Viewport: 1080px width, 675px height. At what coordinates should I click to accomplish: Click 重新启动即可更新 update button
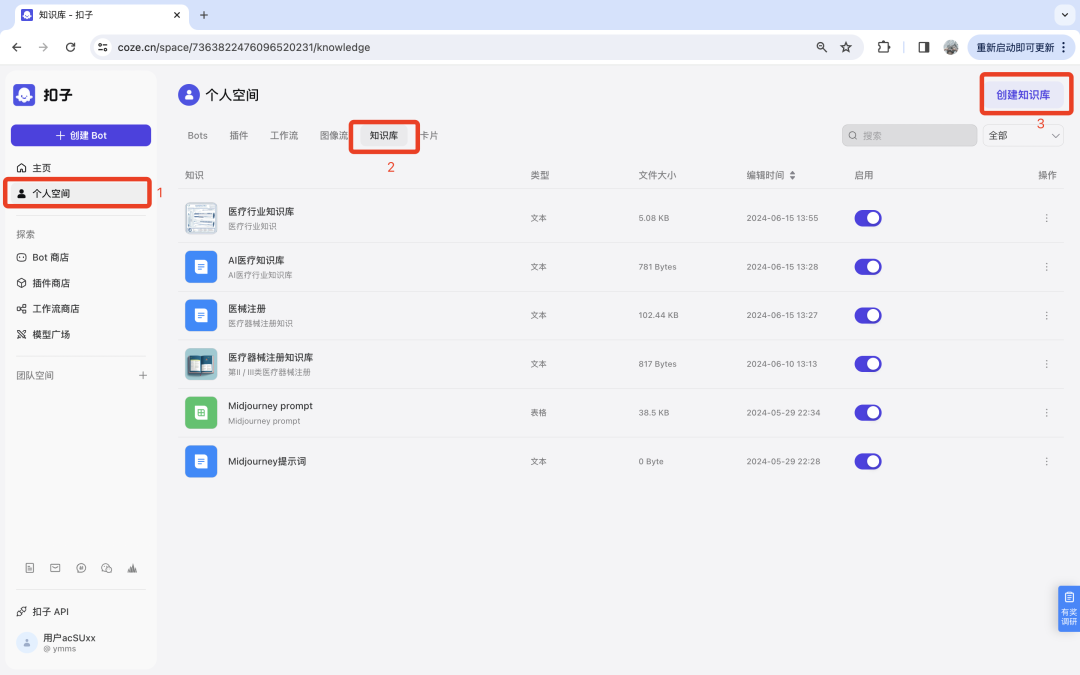[x=1021, y=48]
